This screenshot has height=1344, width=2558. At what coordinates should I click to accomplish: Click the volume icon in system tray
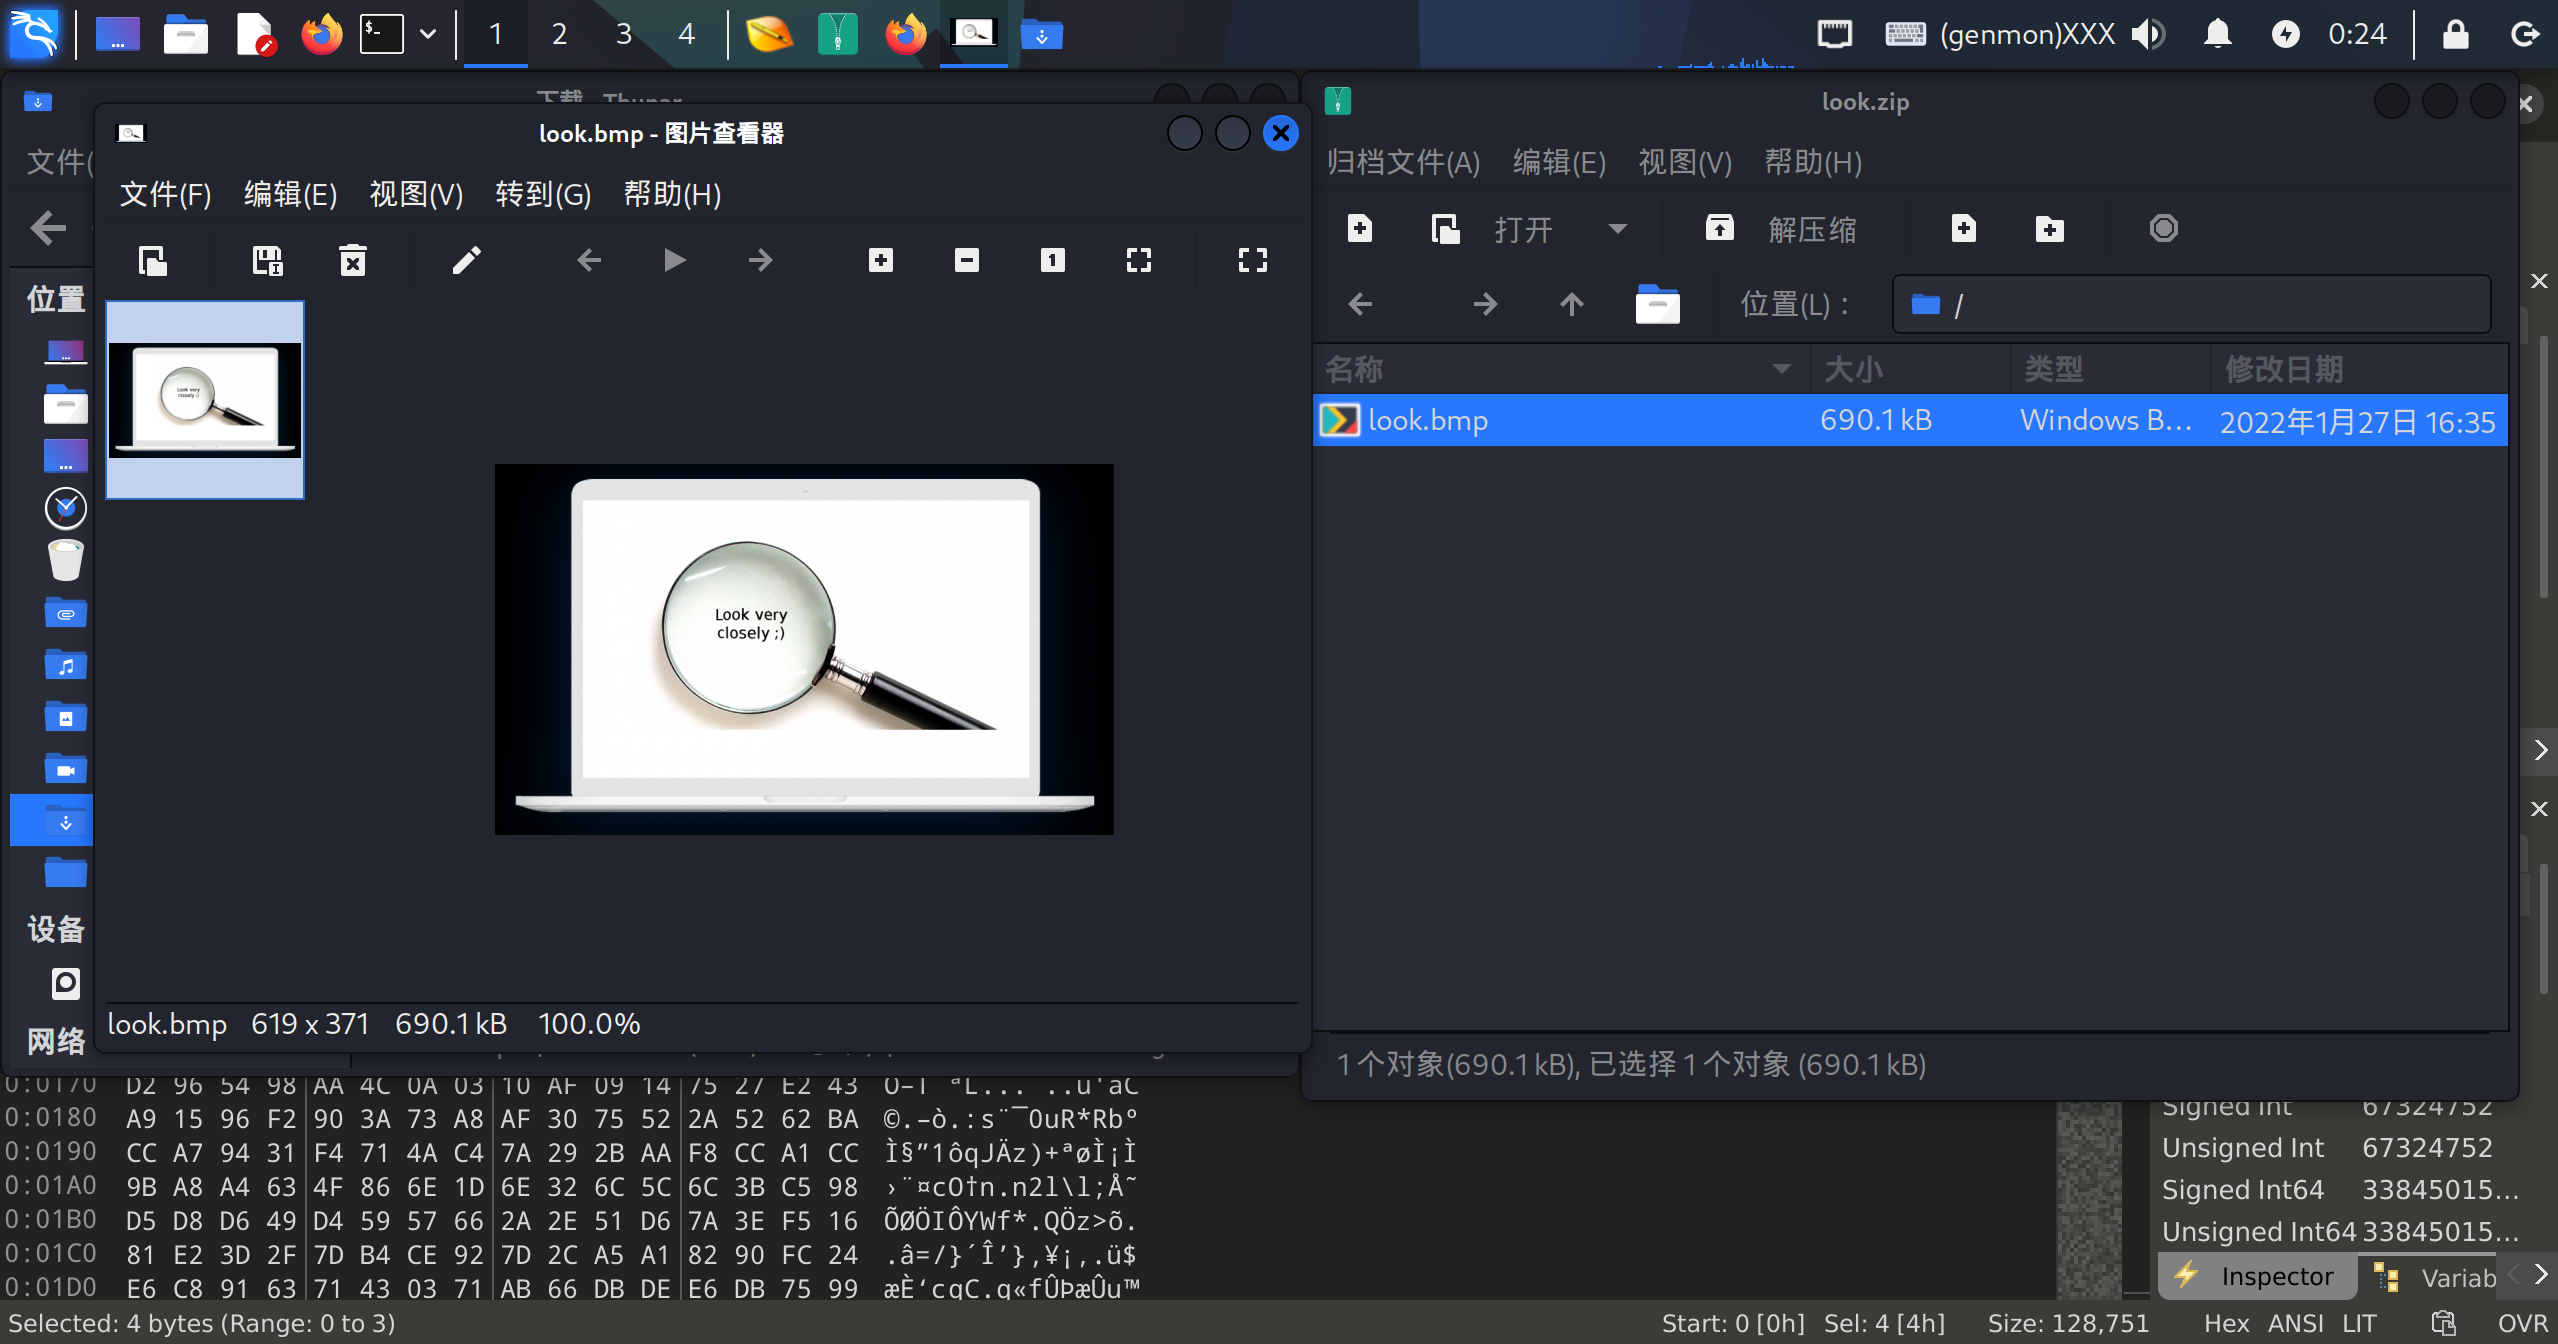click(x=2147, y=34)
